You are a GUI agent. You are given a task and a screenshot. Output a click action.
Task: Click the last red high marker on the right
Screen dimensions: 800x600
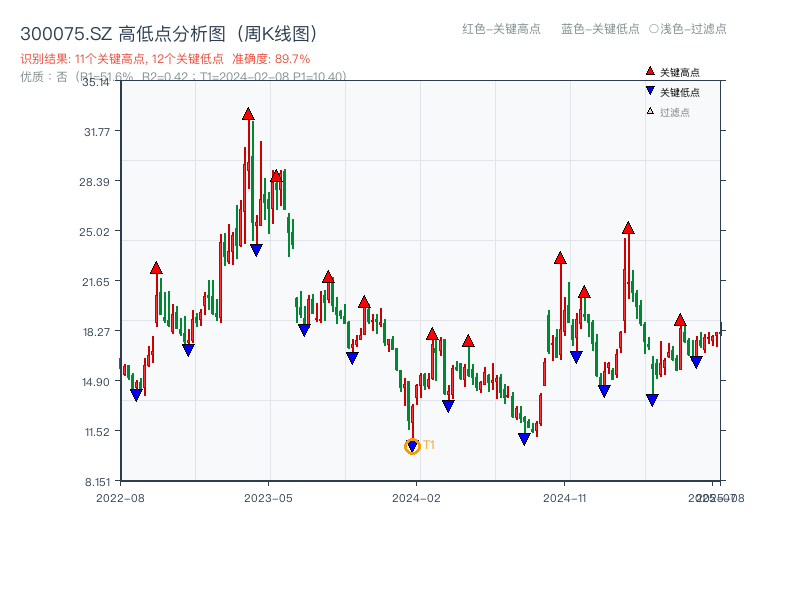pyautogui.click(x=680, y=322)
